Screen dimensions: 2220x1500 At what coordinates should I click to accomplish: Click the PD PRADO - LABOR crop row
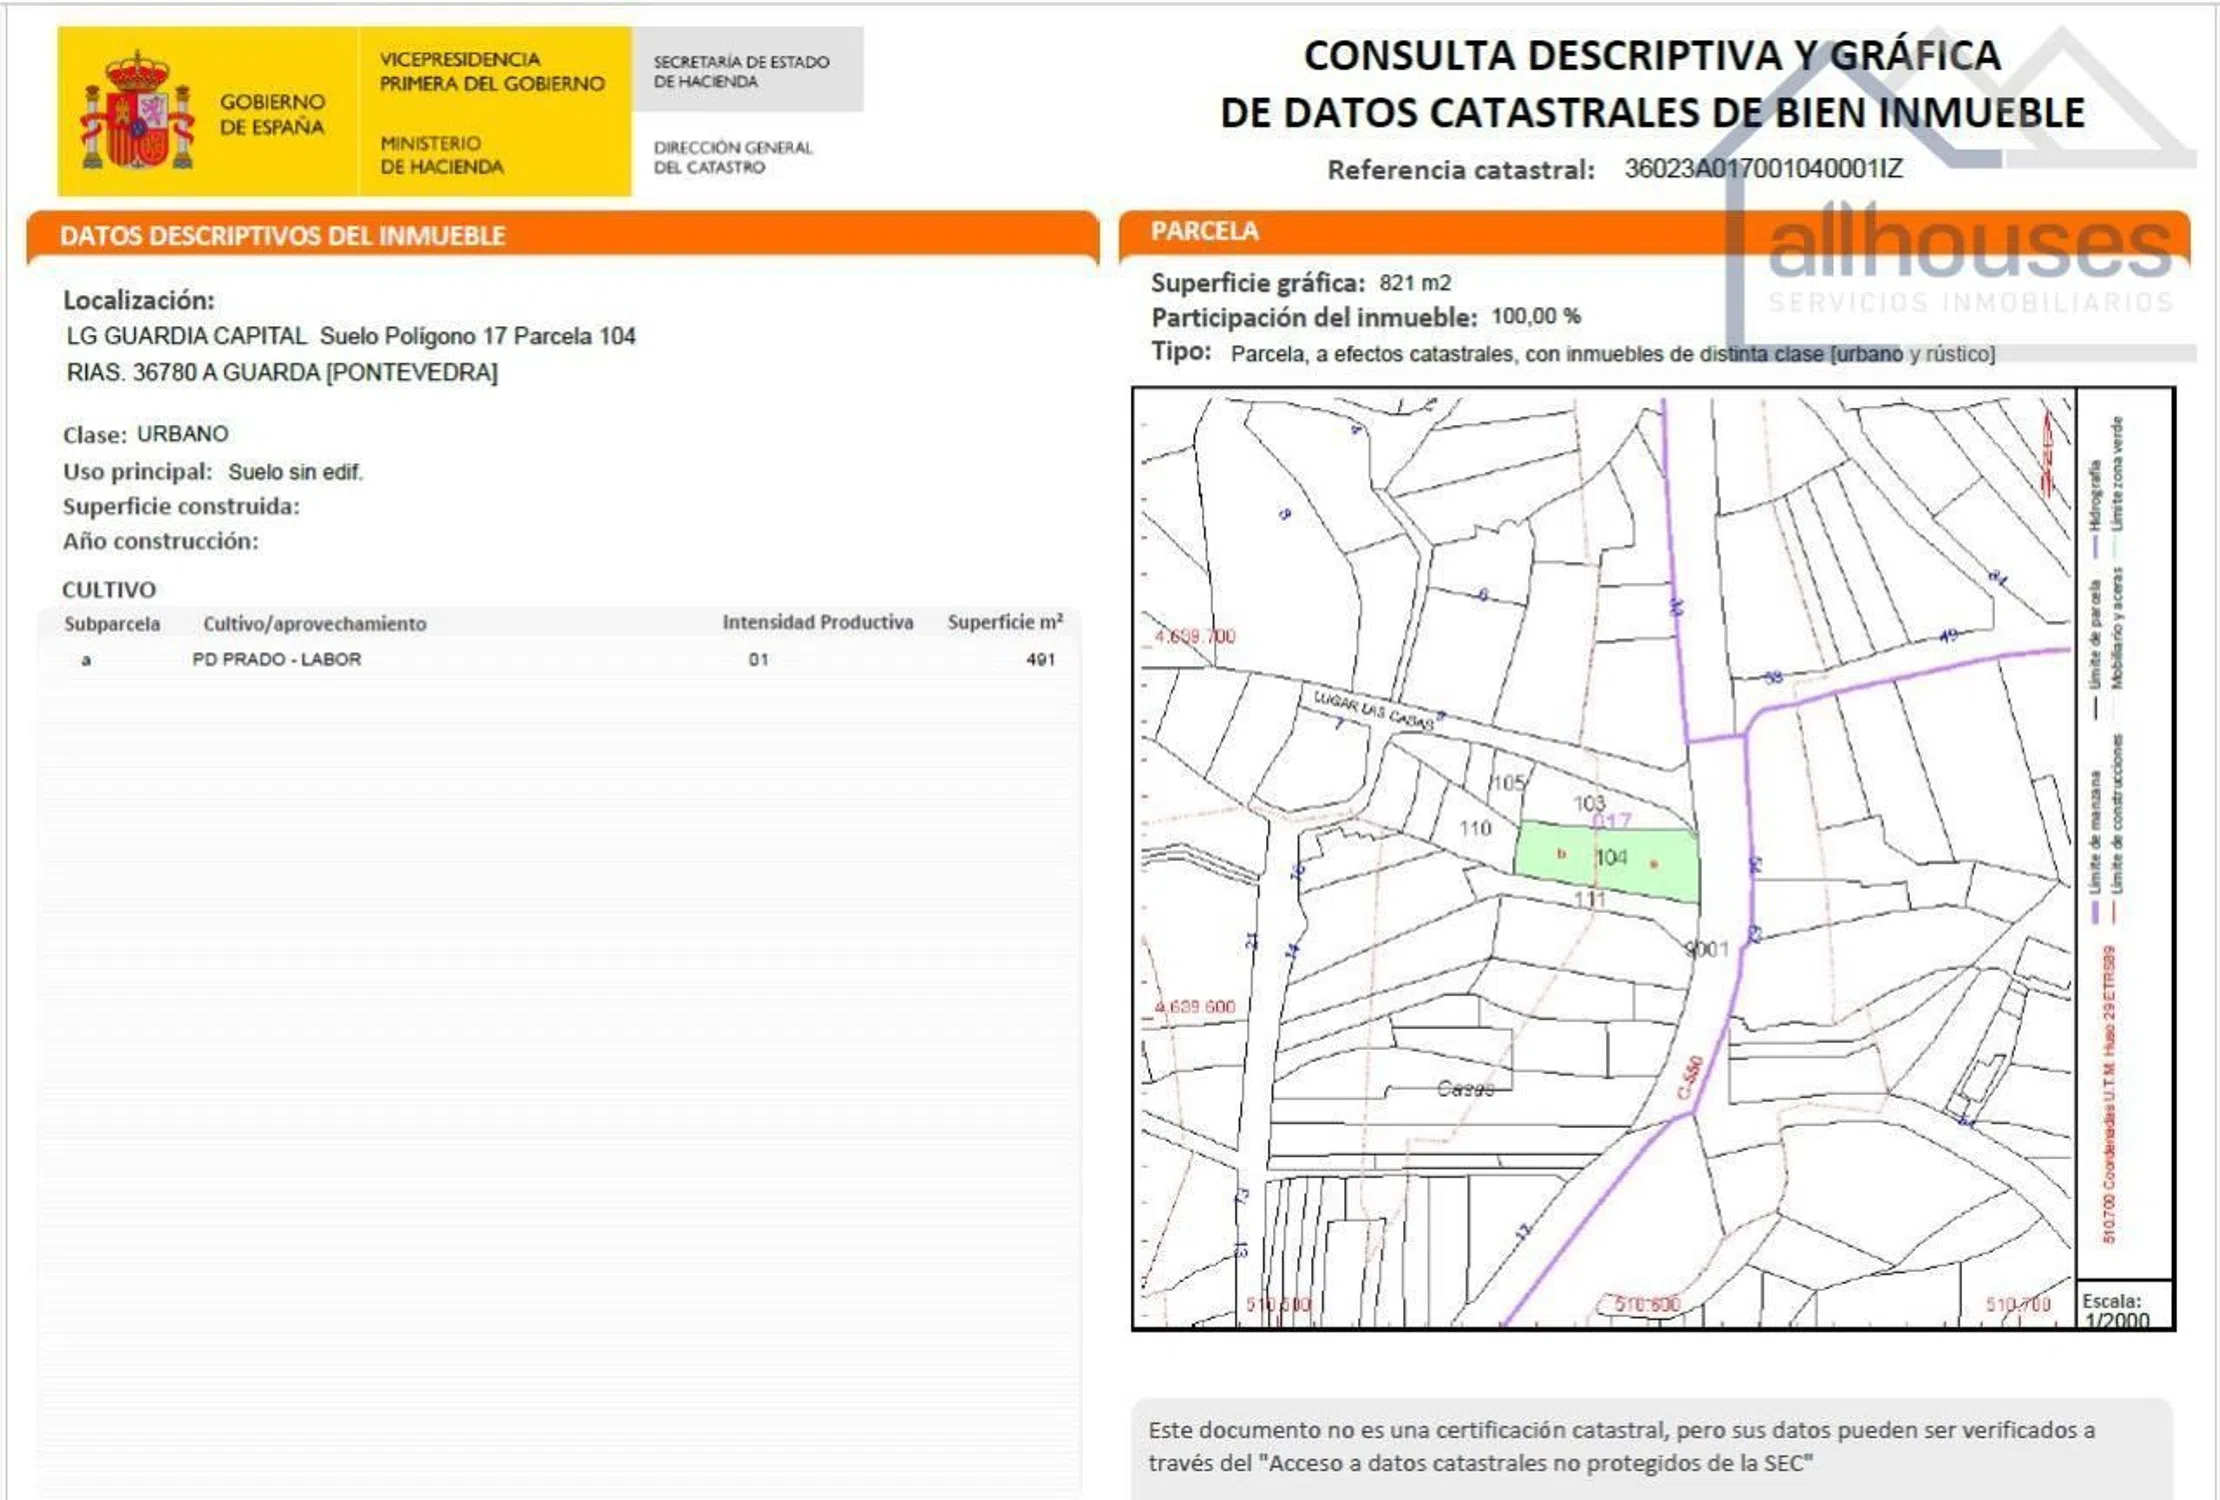[277, 659]
